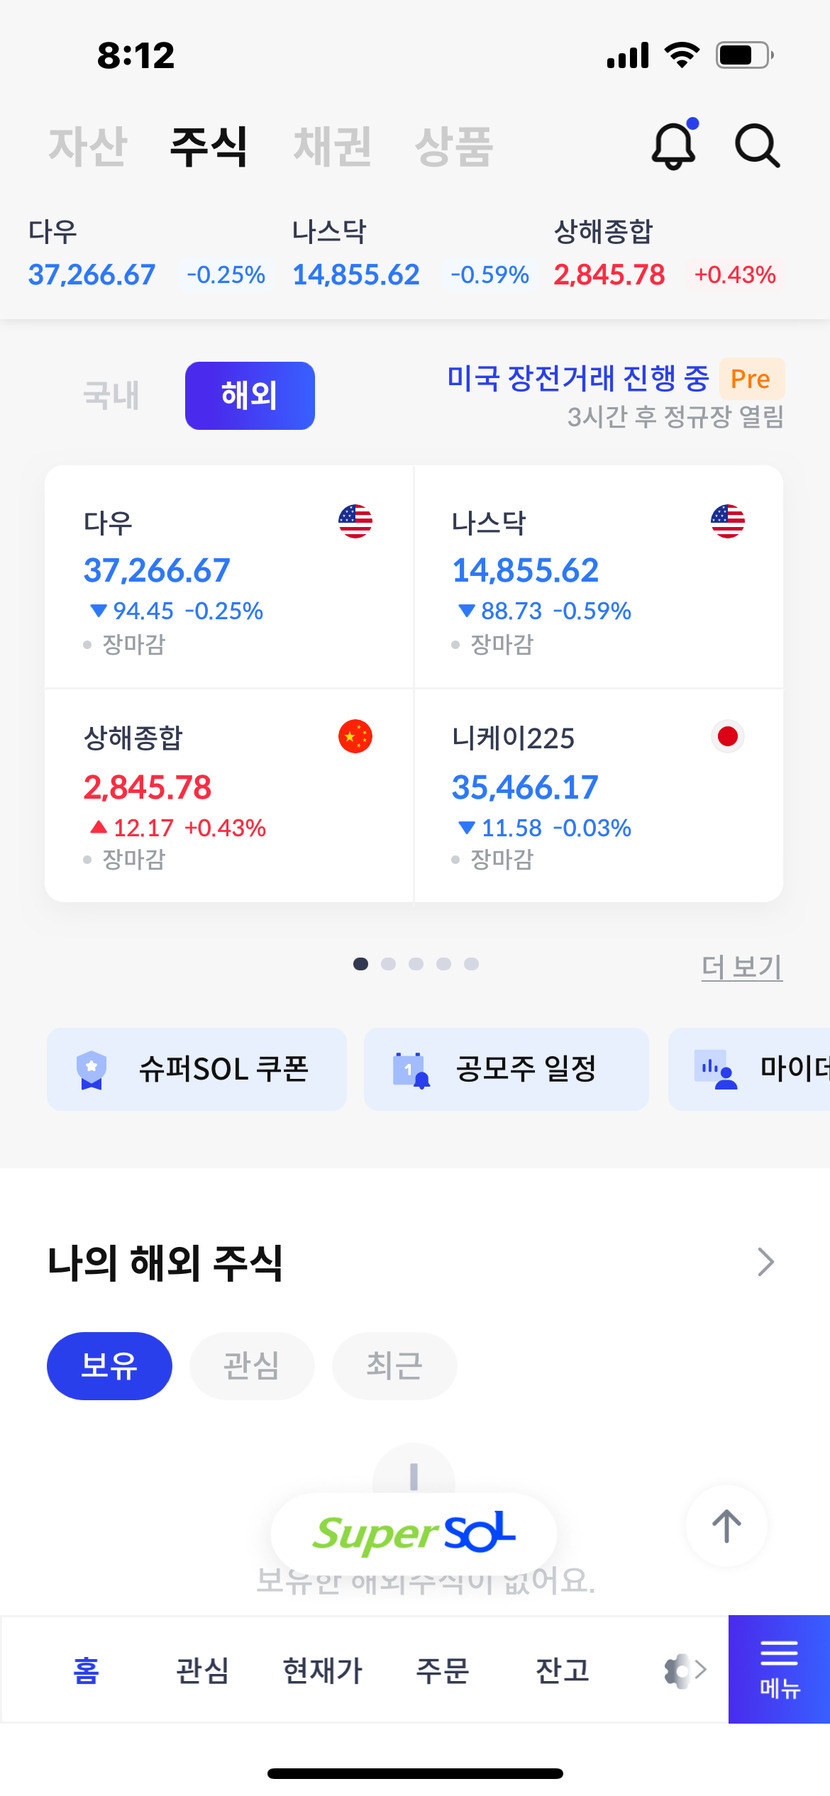The width and height of the screenshot is (830, 1796).
Task: Tap the 더 보기 link
Action: [741, 966]
